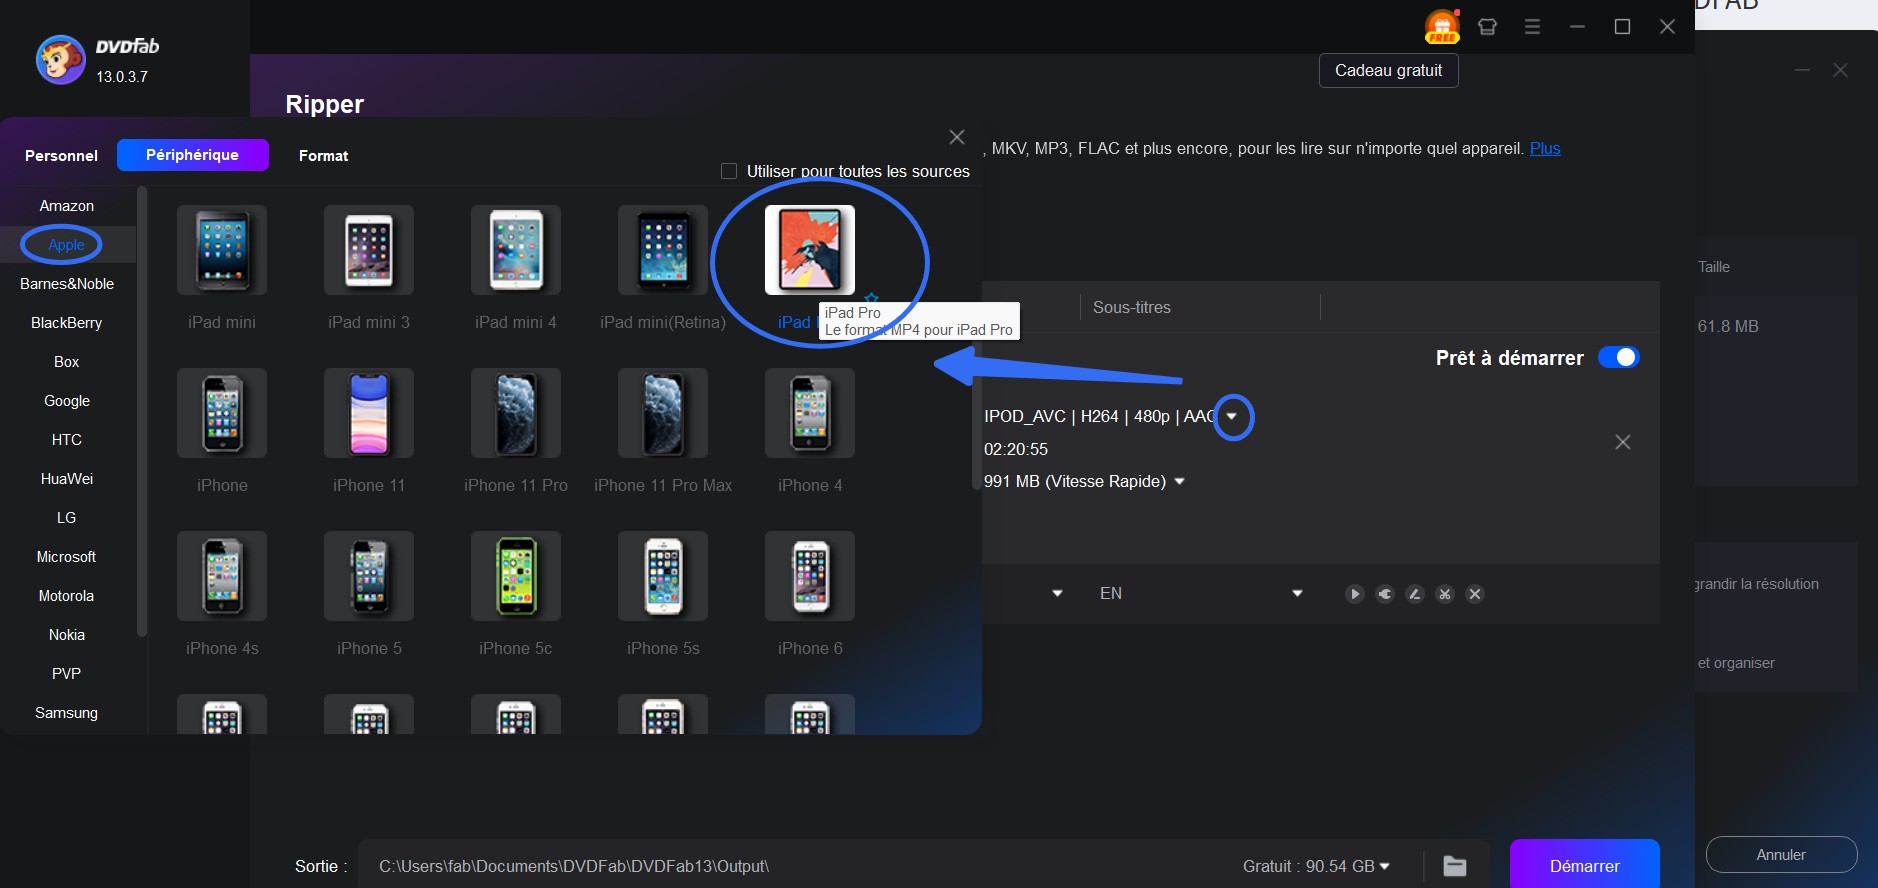
Task: Select Motorola brand
Action: click(x=67, y=596)
